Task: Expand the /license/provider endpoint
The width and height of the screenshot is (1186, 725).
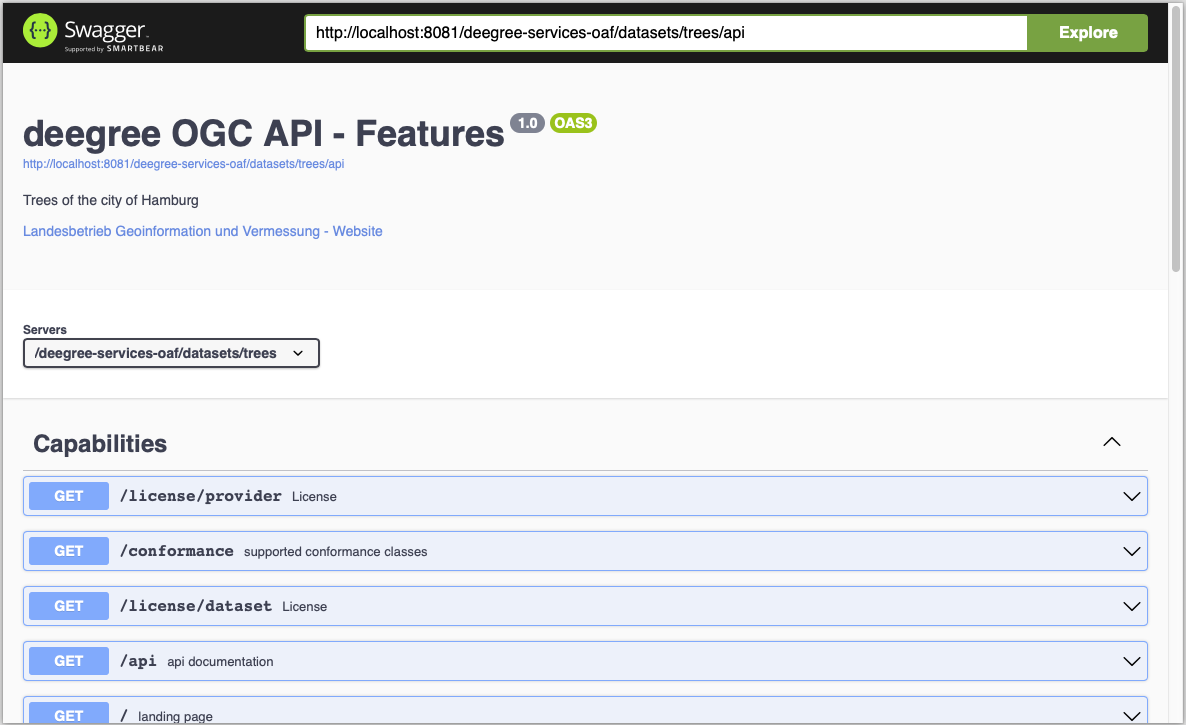Action: click(x=1131, y=496)
